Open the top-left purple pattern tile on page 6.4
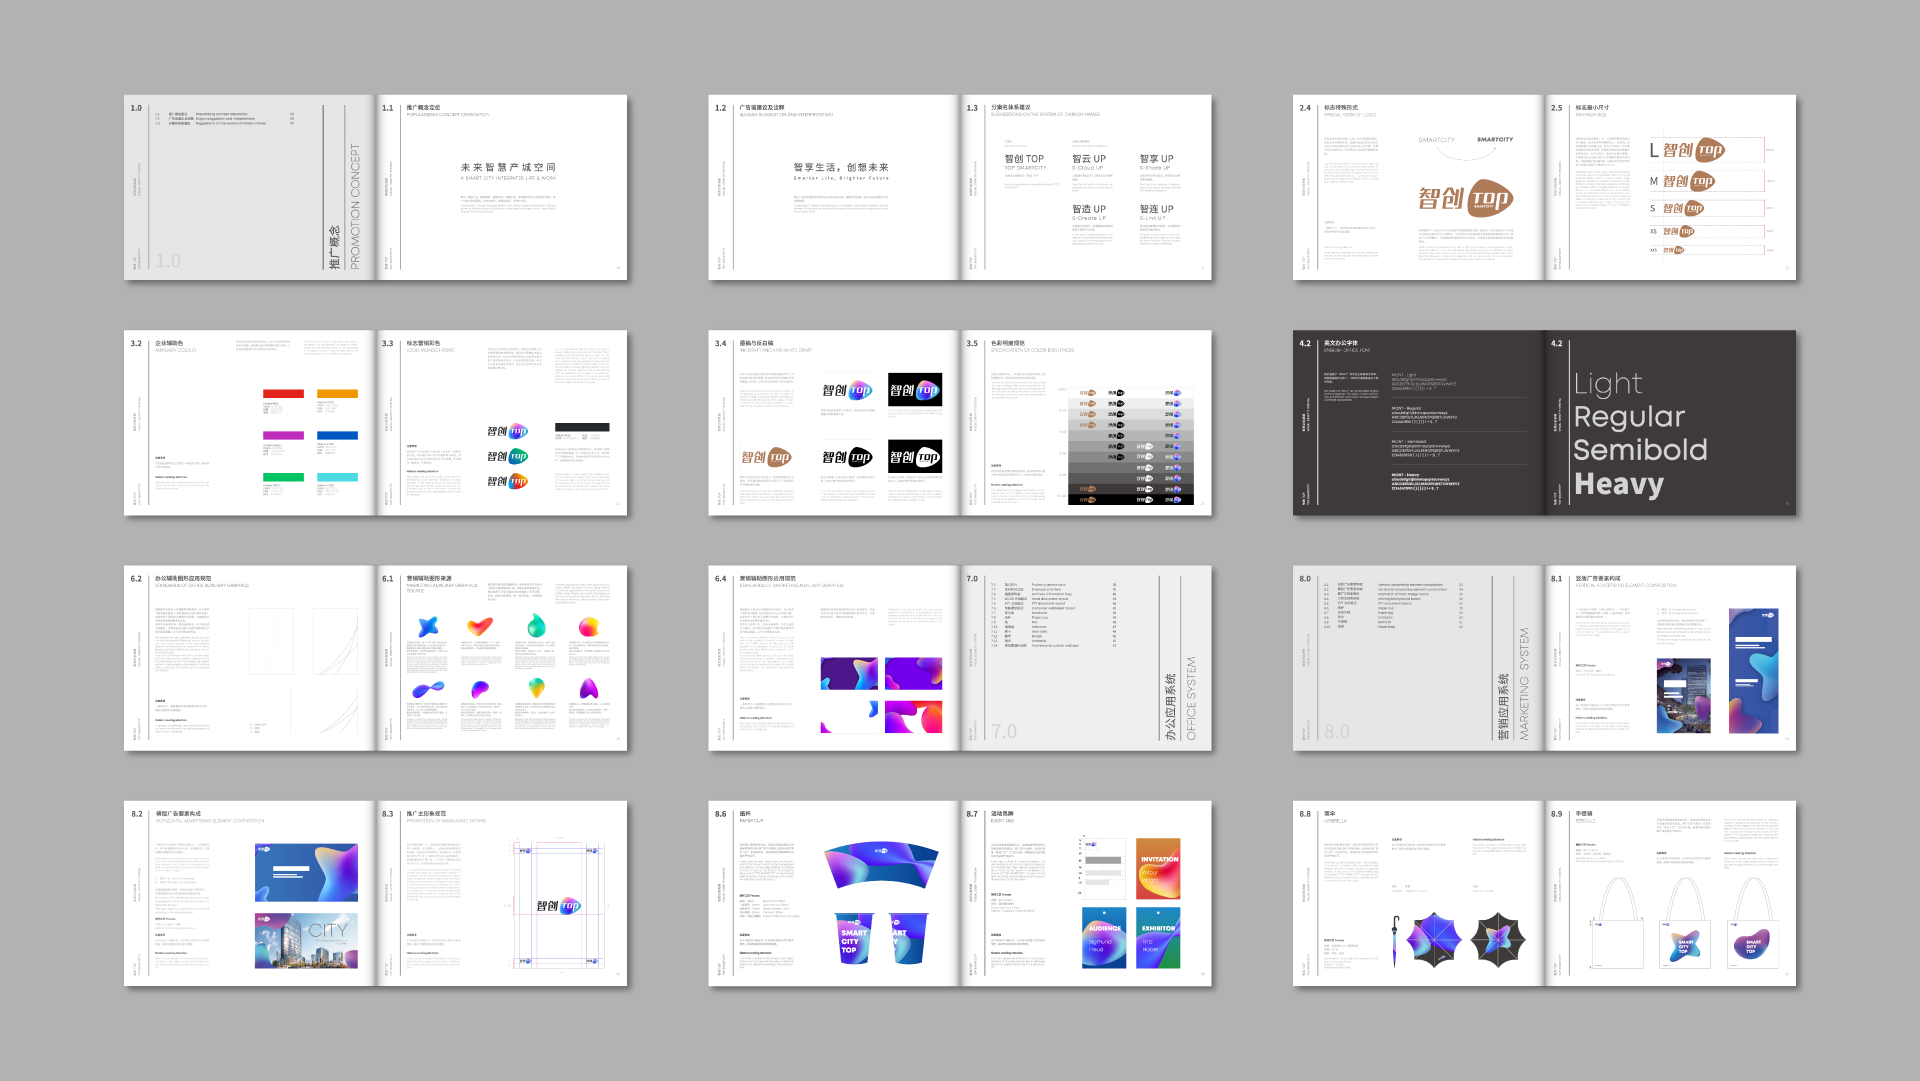Image resolution: width=1920 pixels, height=1081 pixels. click(849, 673)
